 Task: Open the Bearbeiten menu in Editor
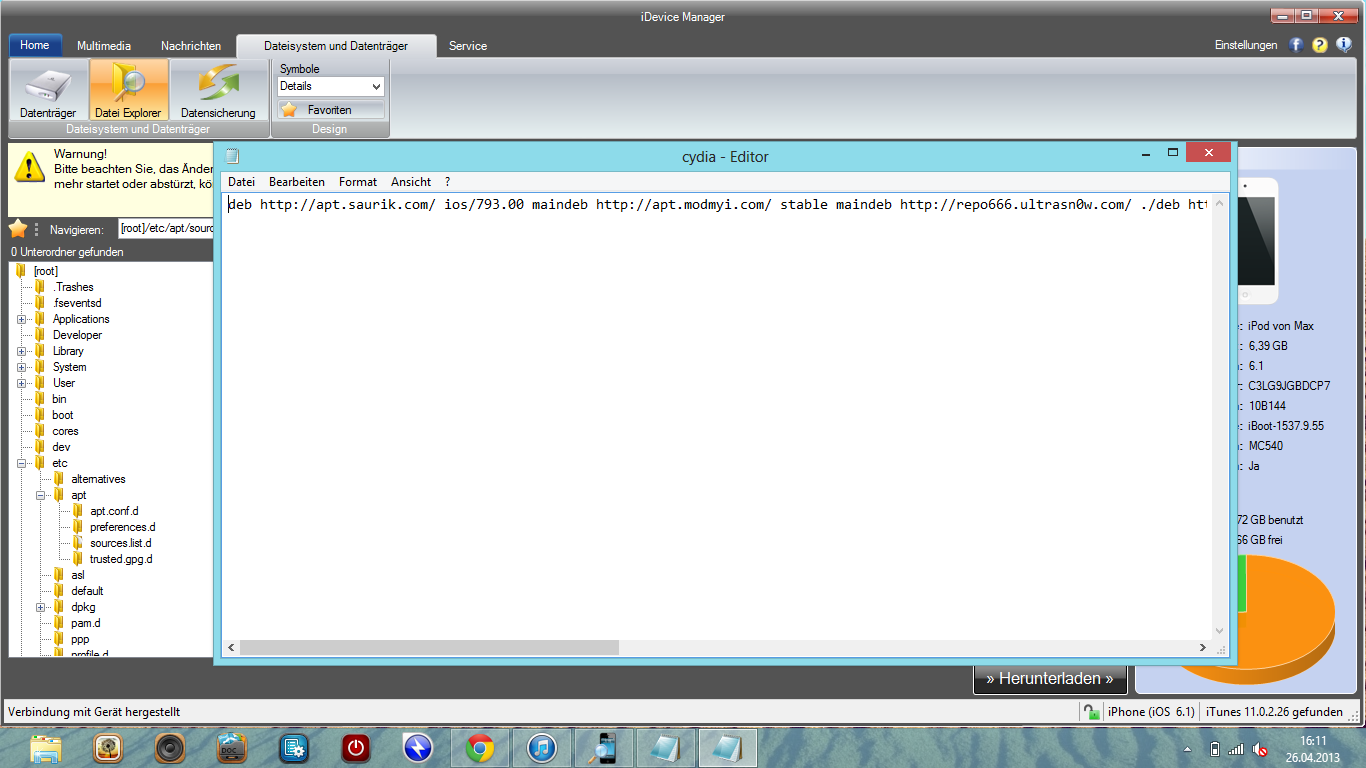tap(297, 182)
